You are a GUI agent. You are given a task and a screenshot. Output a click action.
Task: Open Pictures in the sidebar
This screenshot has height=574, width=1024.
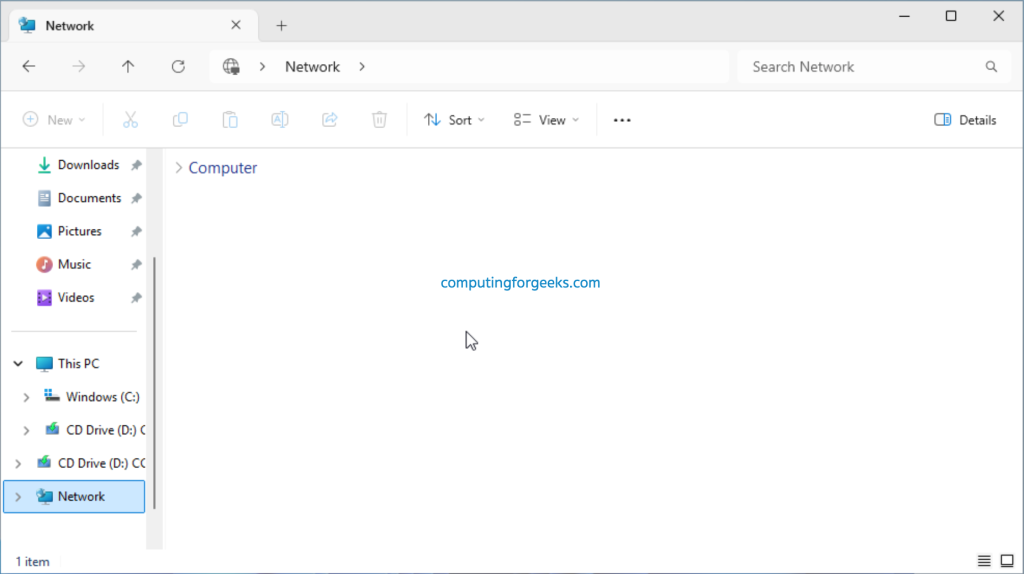(79, 232)
